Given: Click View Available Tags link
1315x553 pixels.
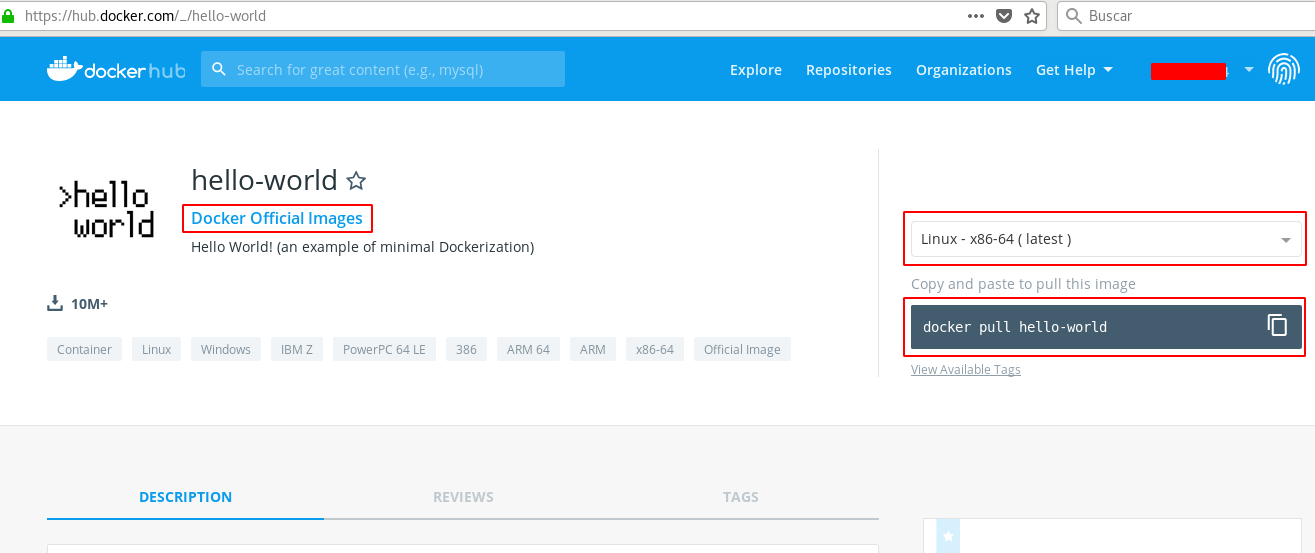Looking at the screenshot, I should point(965,370).
